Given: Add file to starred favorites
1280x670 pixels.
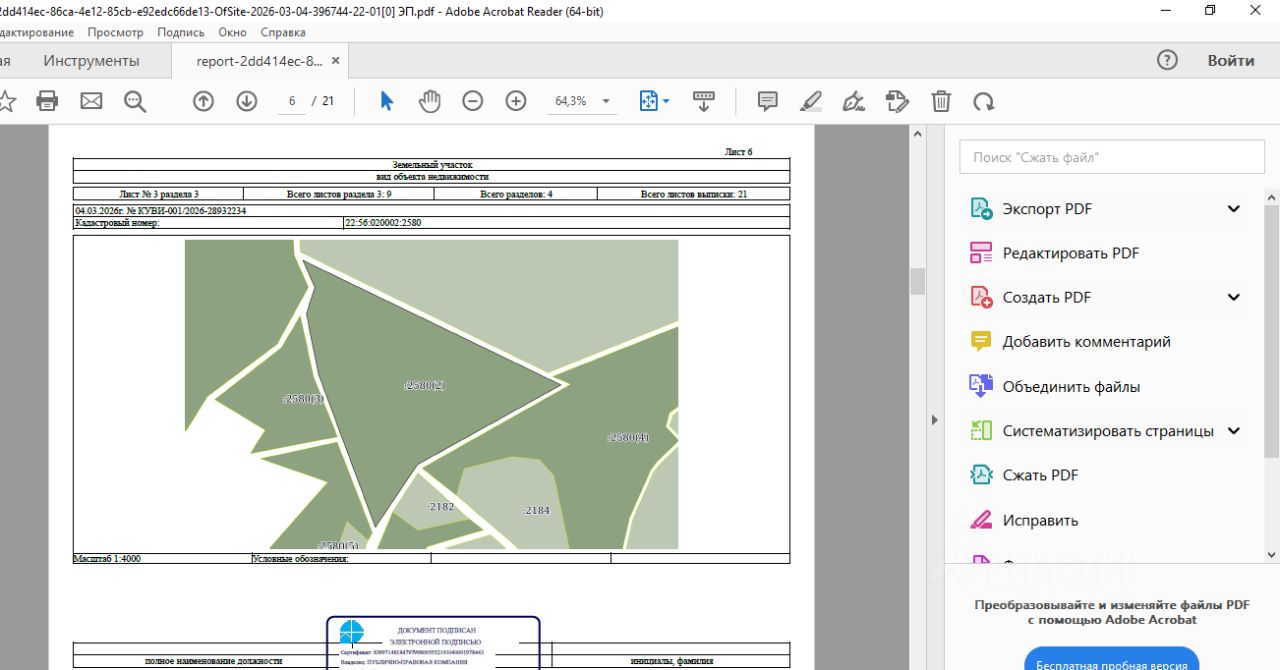Looking at the screenshot, I should tap(6, 101).
